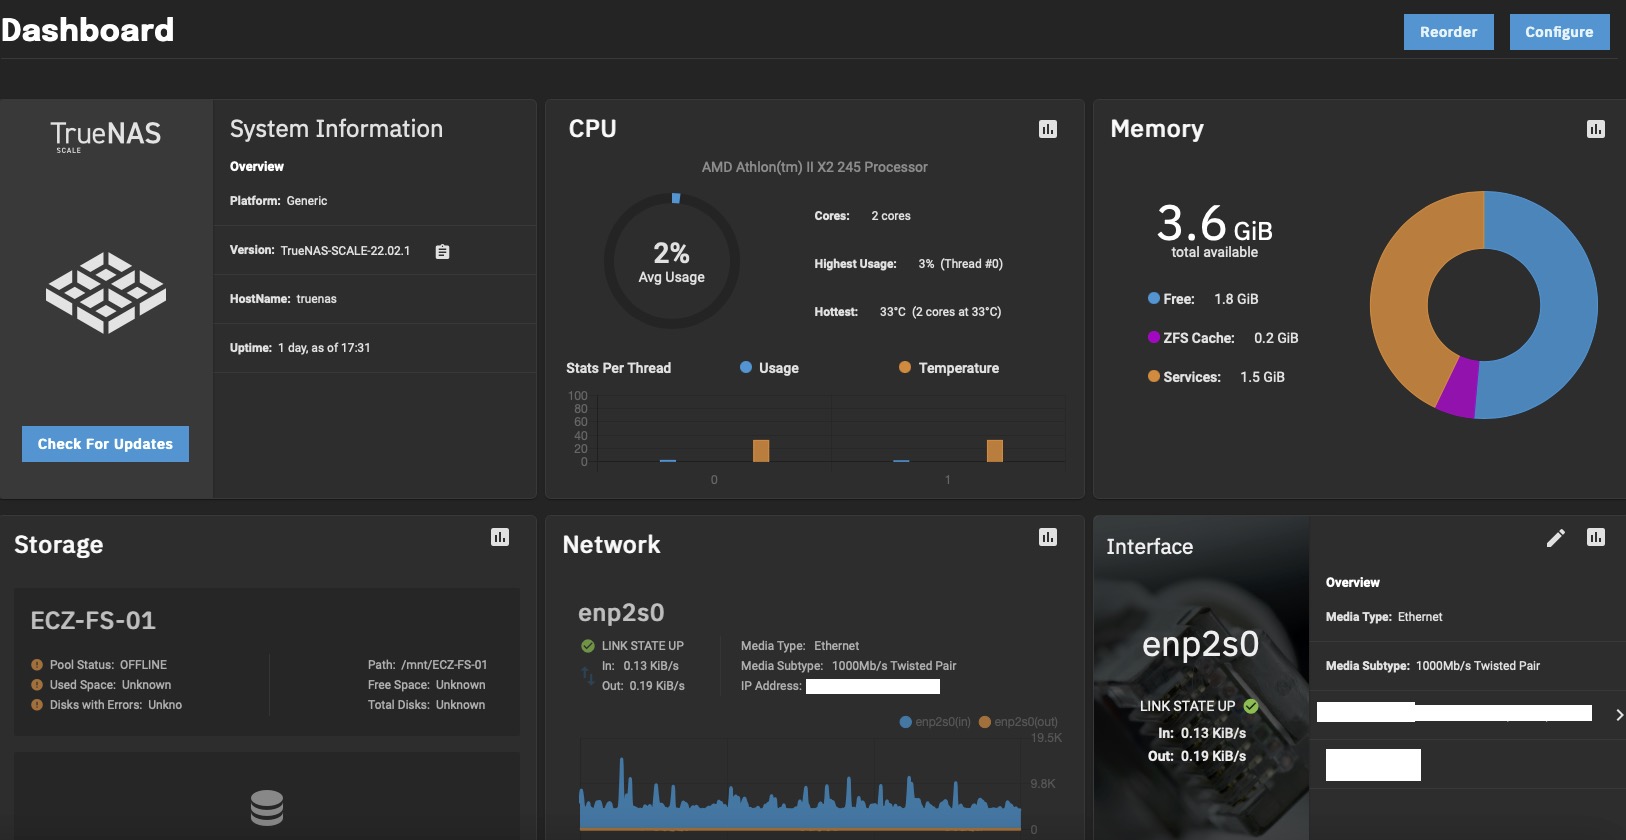Click the TrueNAS SCALE logo

coord(106,136)
